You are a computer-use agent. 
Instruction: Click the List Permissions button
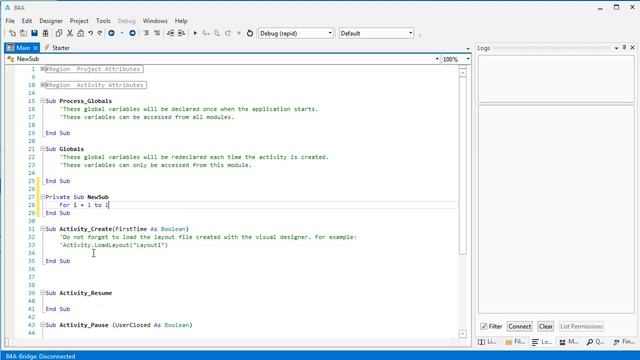coord(581,326)
